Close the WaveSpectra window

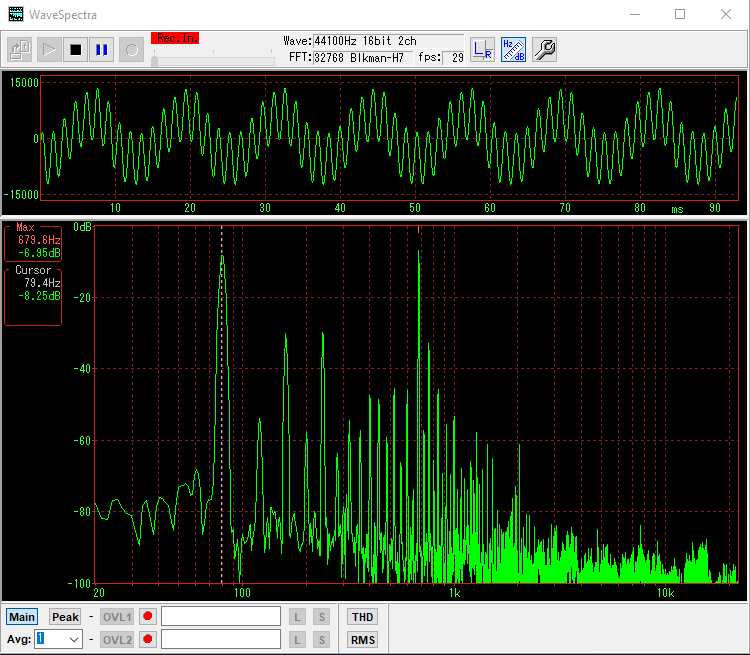point(726,14)
